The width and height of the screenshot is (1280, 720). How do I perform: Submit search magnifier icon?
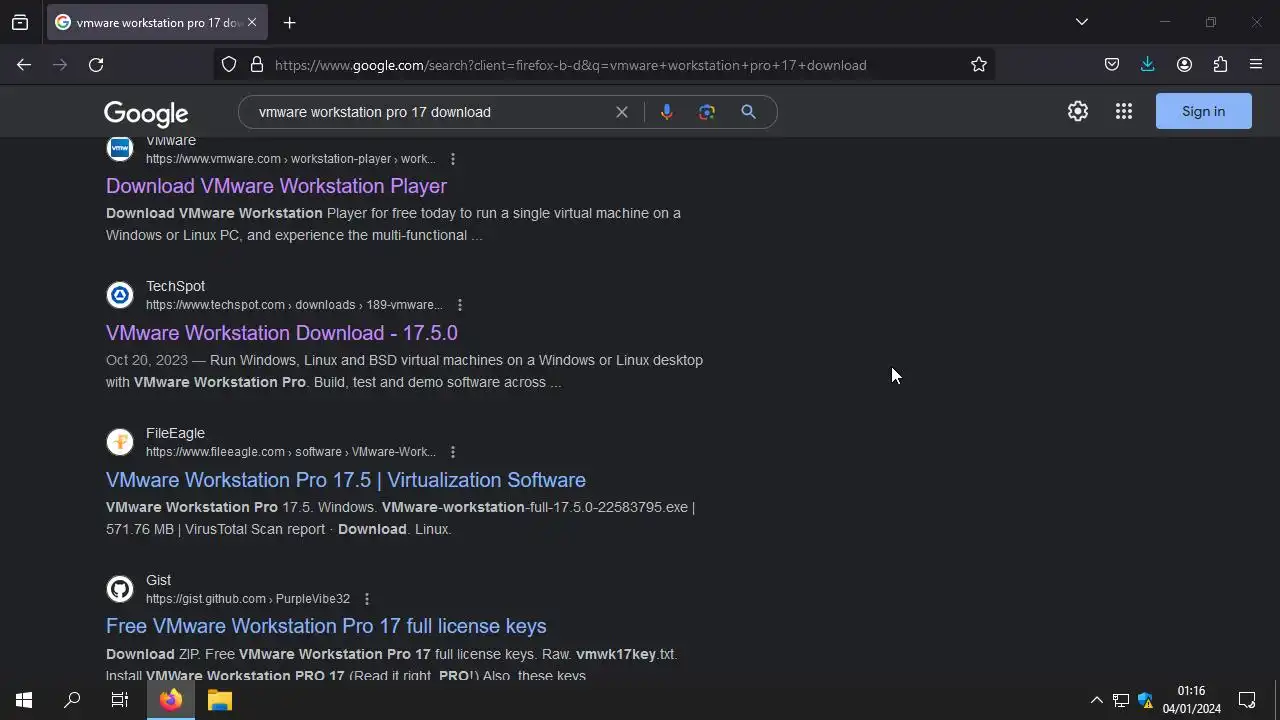[748, 112]
